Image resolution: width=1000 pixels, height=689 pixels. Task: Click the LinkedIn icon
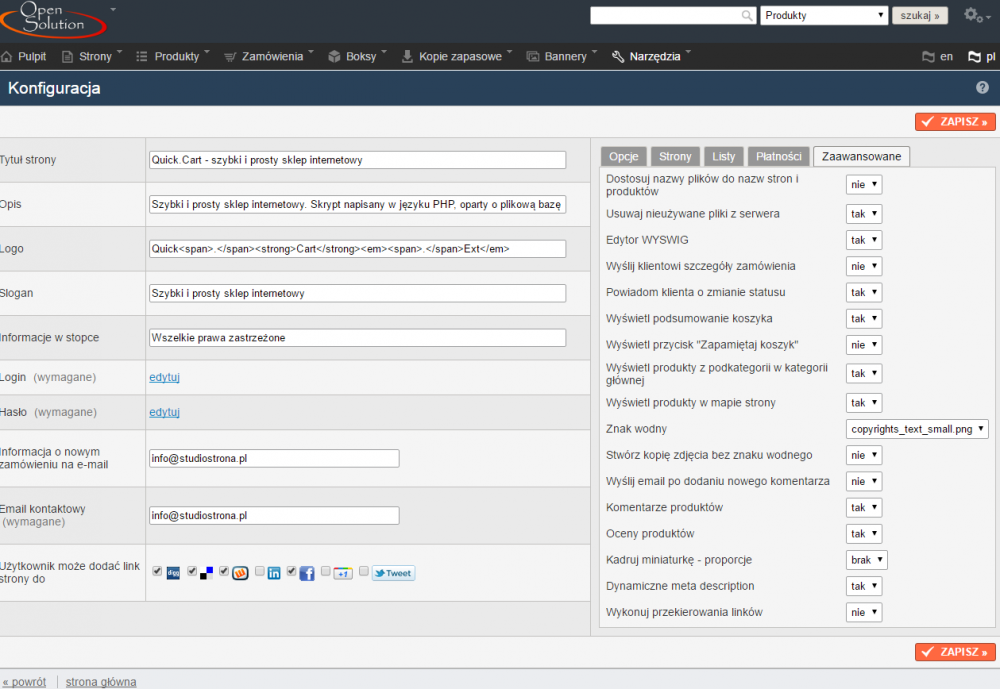coord(274,573)
